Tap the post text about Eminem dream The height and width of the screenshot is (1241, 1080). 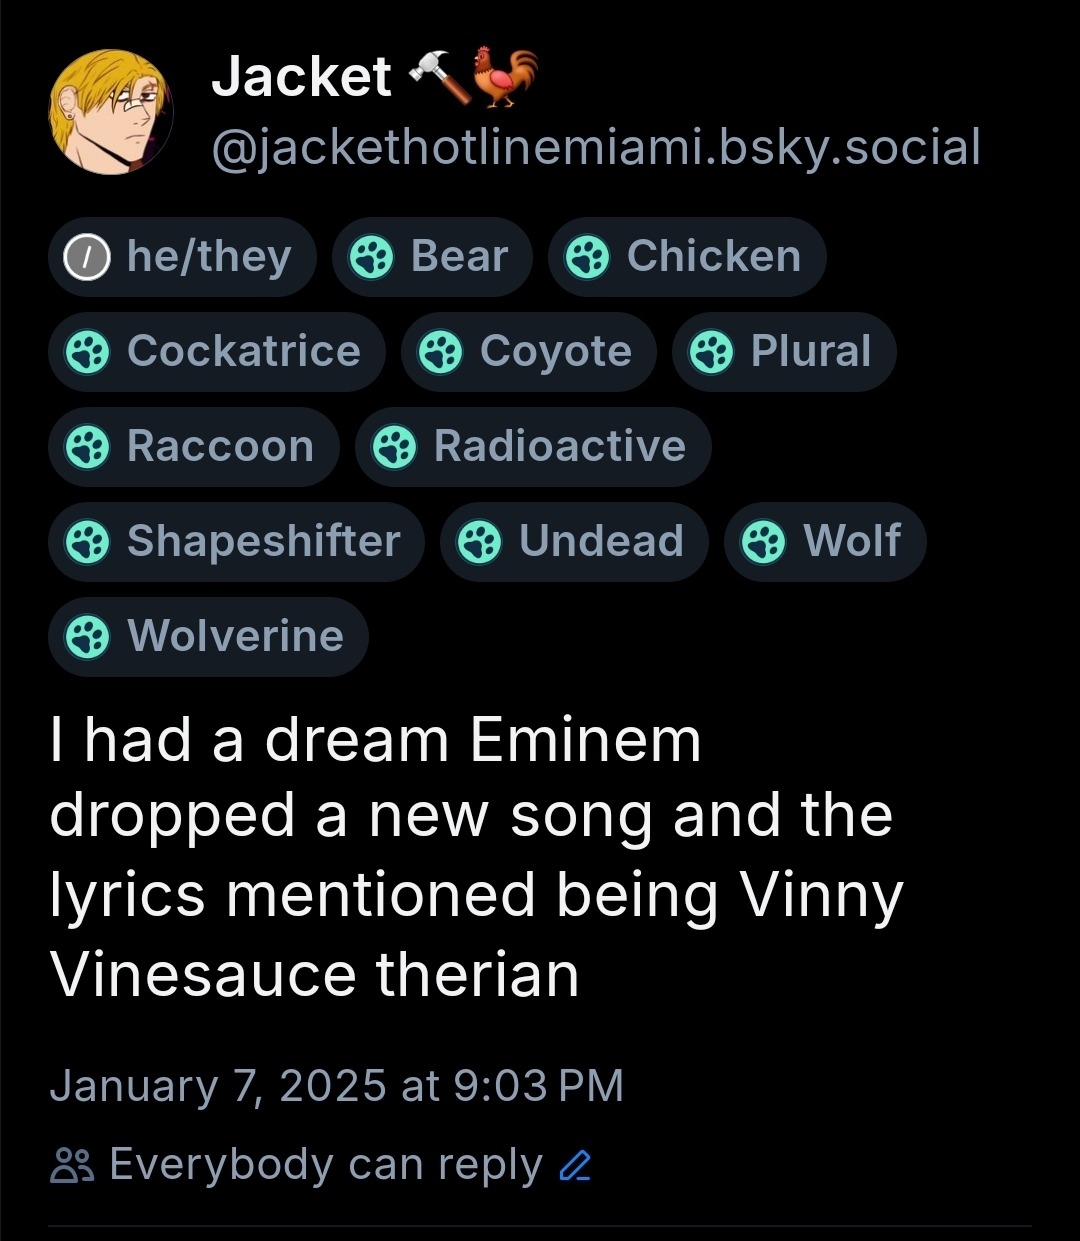pos(475,857)
